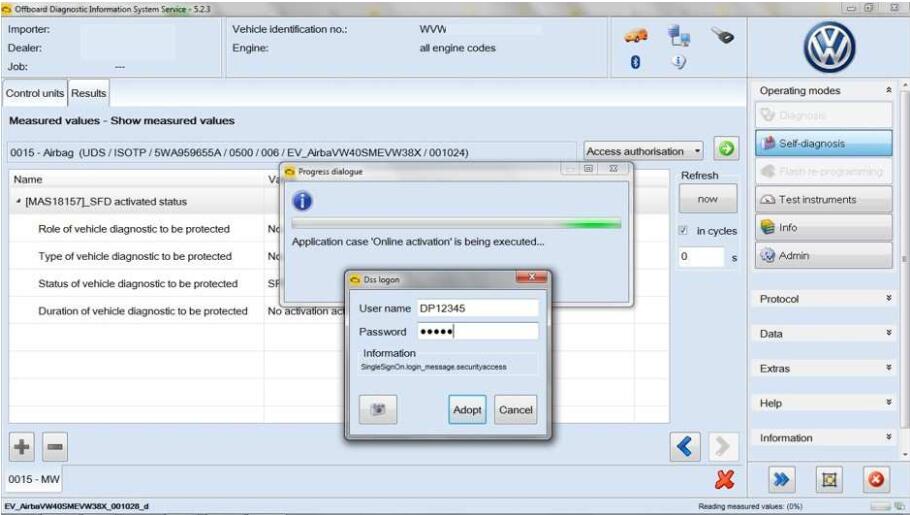Click the grayed forward arrow button
Screen dimensions: 910x515
tap(723, 446)
